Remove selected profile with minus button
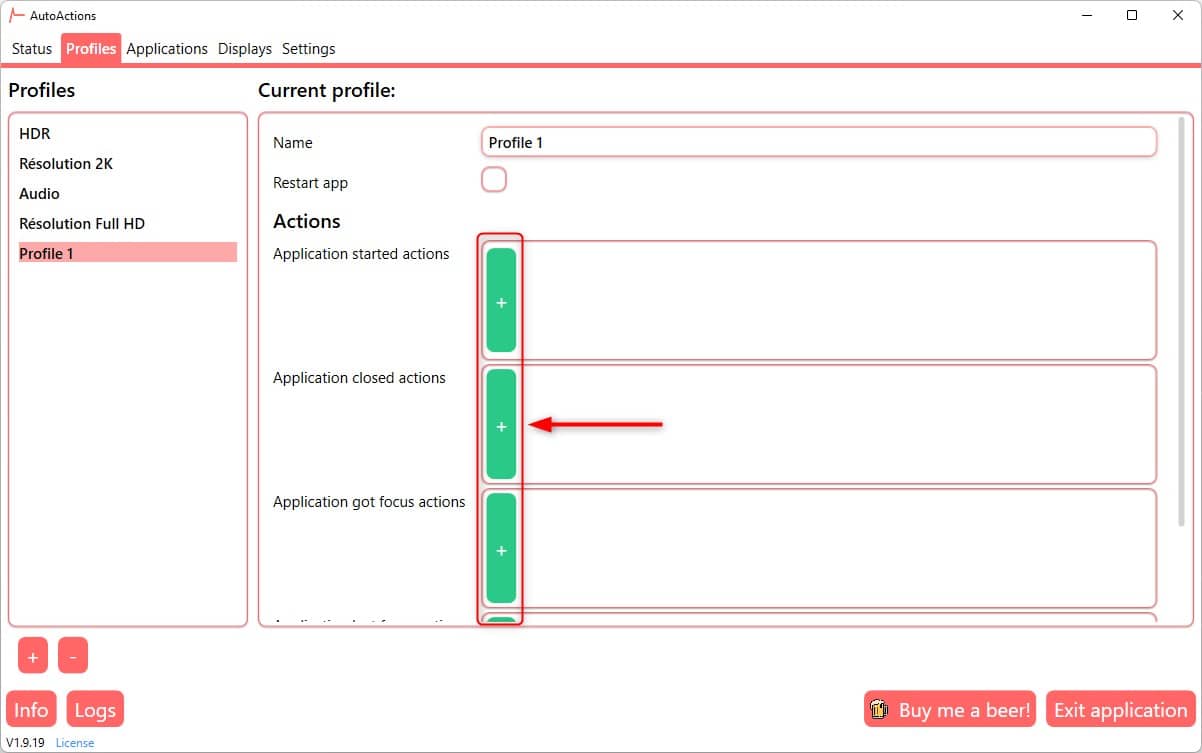This screenshot has width=1202, height=753. tap(73, 656)
